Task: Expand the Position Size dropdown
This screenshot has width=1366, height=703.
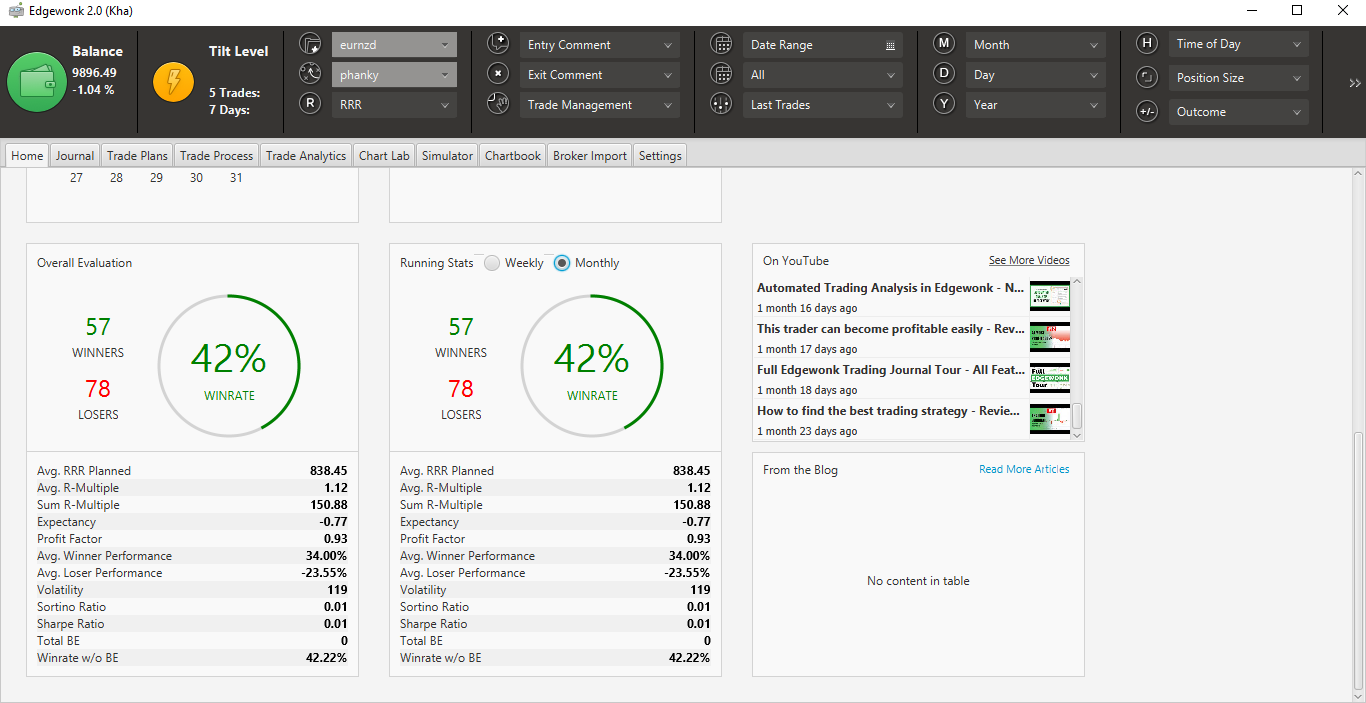Action: coord(1238,78)
